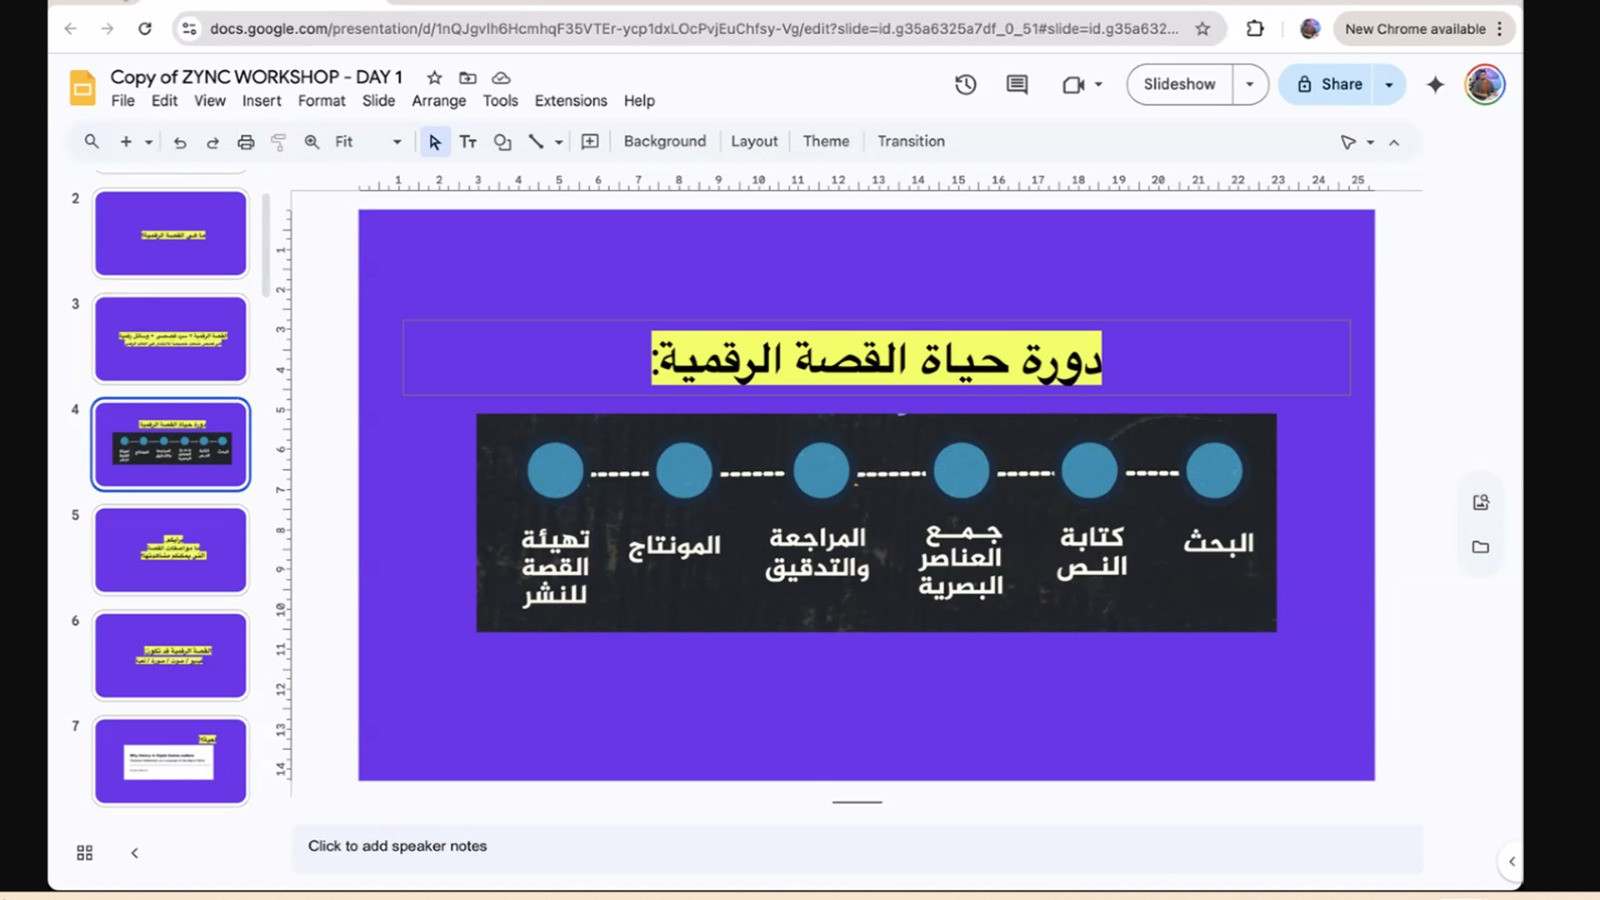Click the print icon
Image resolution: width=1600 pixels, height=900 pixels.
click(x=246, y=142)
